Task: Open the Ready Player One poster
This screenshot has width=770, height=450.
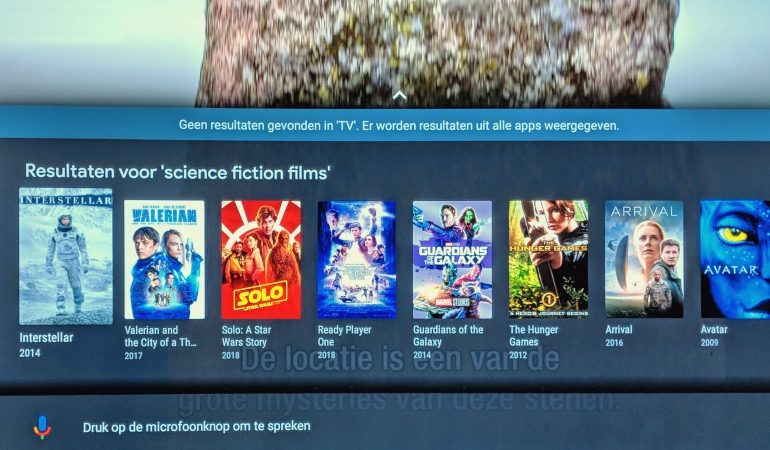Action: pos(357,259)
